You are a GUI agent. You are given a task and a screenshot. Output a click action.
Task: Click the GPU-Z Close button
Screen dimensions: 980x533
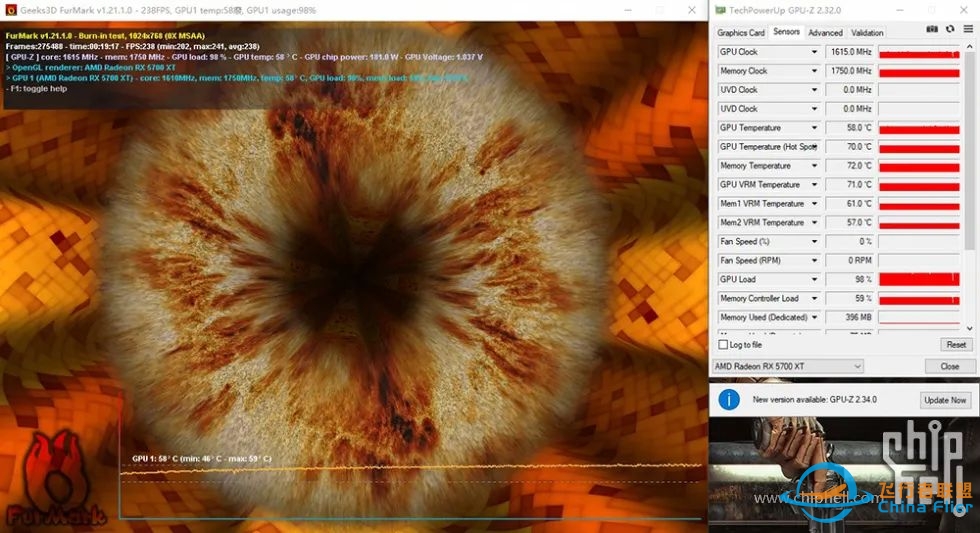(949, 366)
